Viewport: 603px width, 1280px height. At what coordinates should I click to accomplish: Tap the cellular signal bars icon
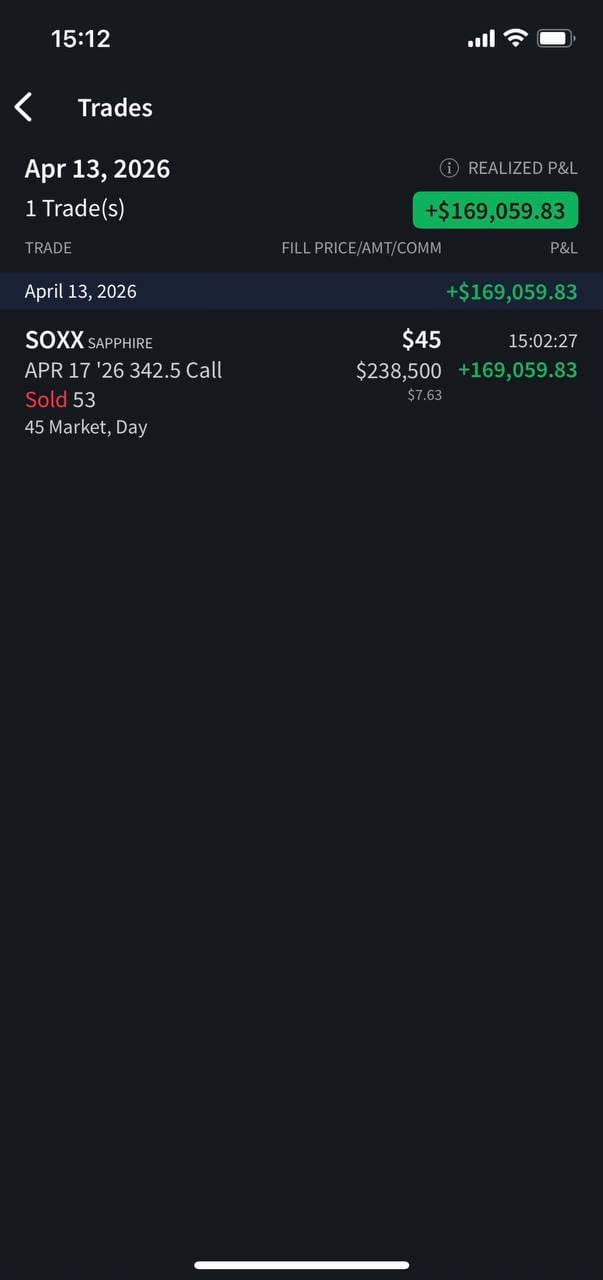[481, 39]
